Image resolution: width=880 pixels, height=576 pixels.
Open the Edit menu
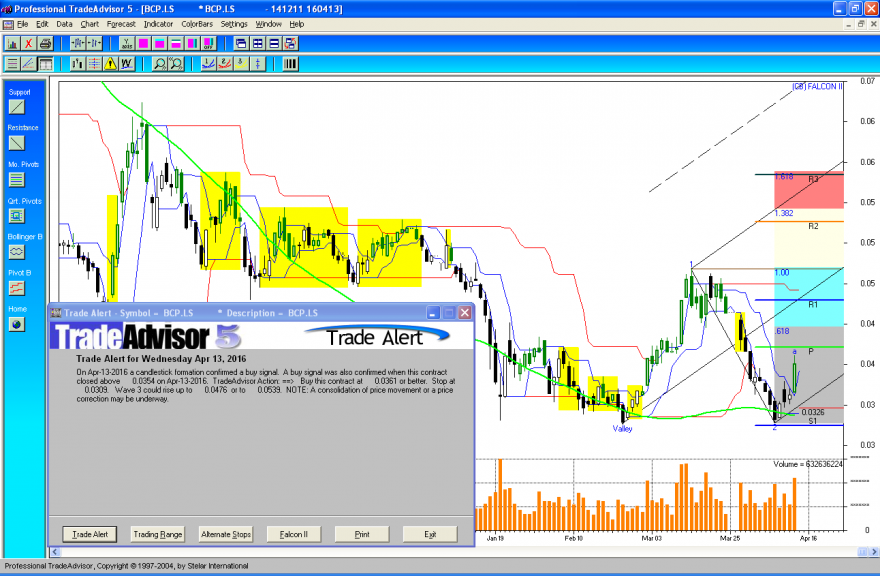[42, 24]
